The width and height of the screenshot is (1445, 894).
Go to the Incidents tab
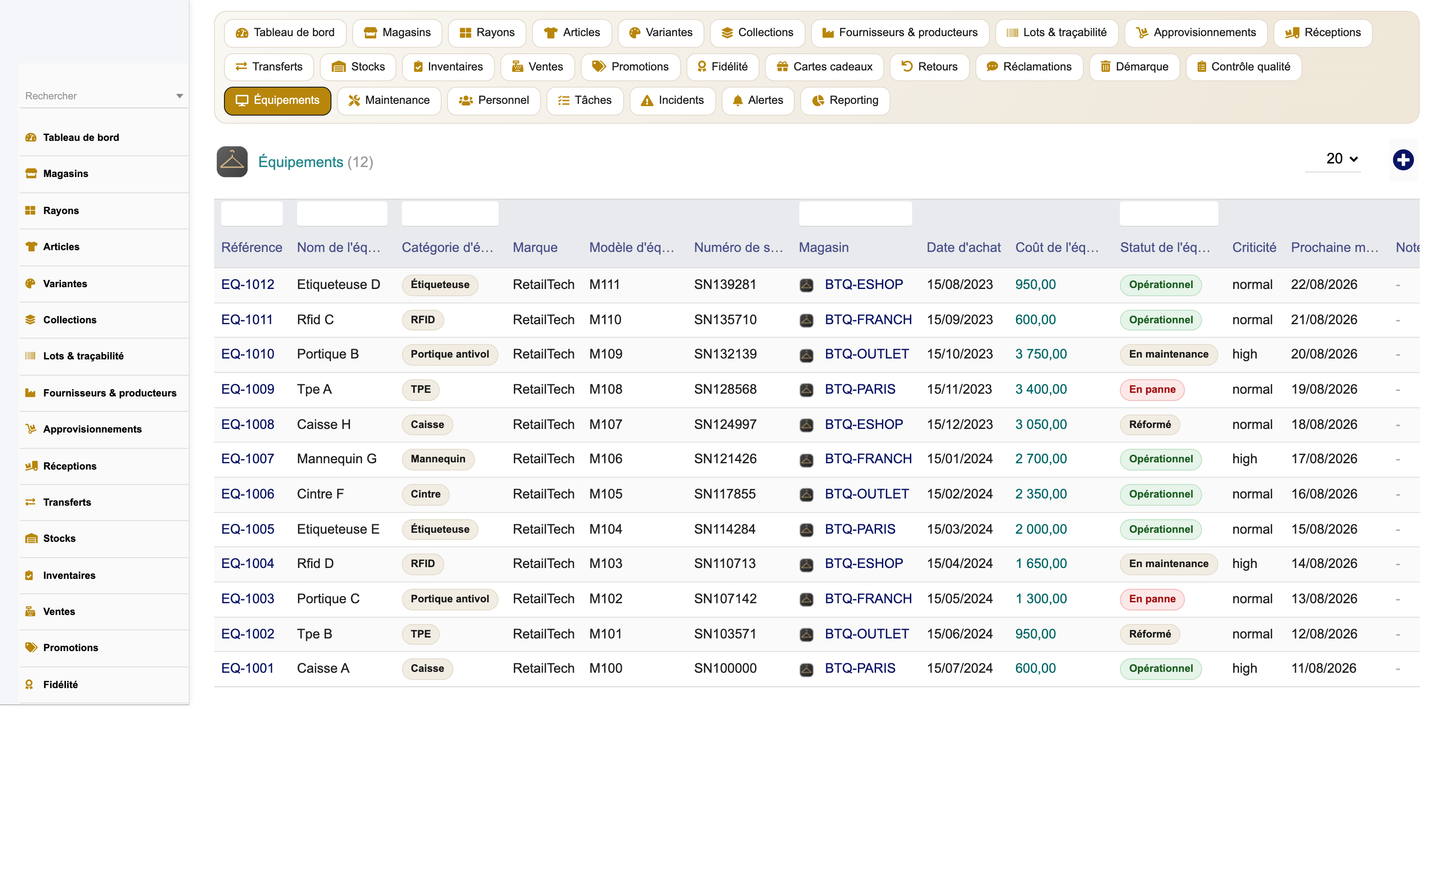point(673,101)
